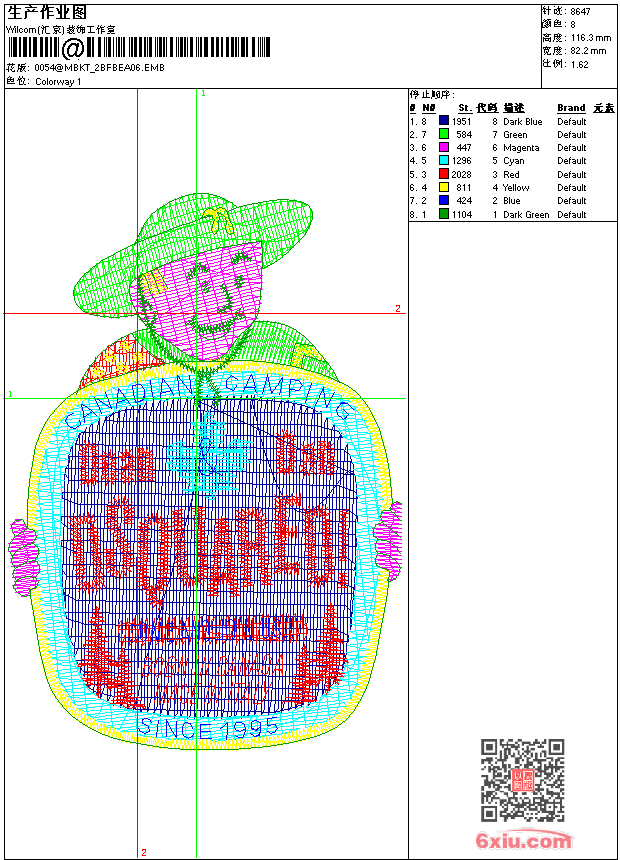
Task: Click the 'Red' description text
Action: [x=511, y=175]
